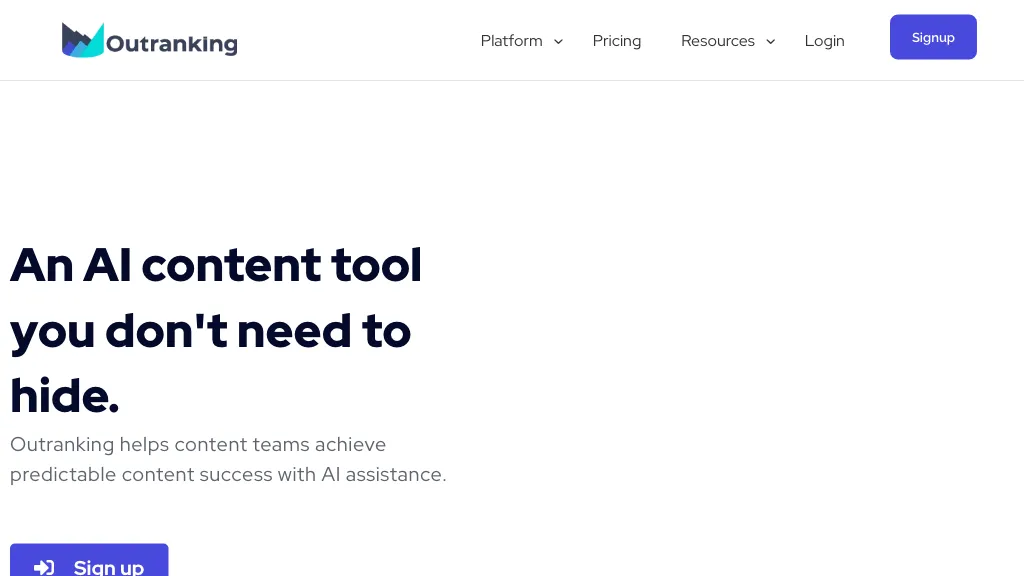1024x576 pixels.
Task: Open the Resources menu
Action: tap(717, 41)
